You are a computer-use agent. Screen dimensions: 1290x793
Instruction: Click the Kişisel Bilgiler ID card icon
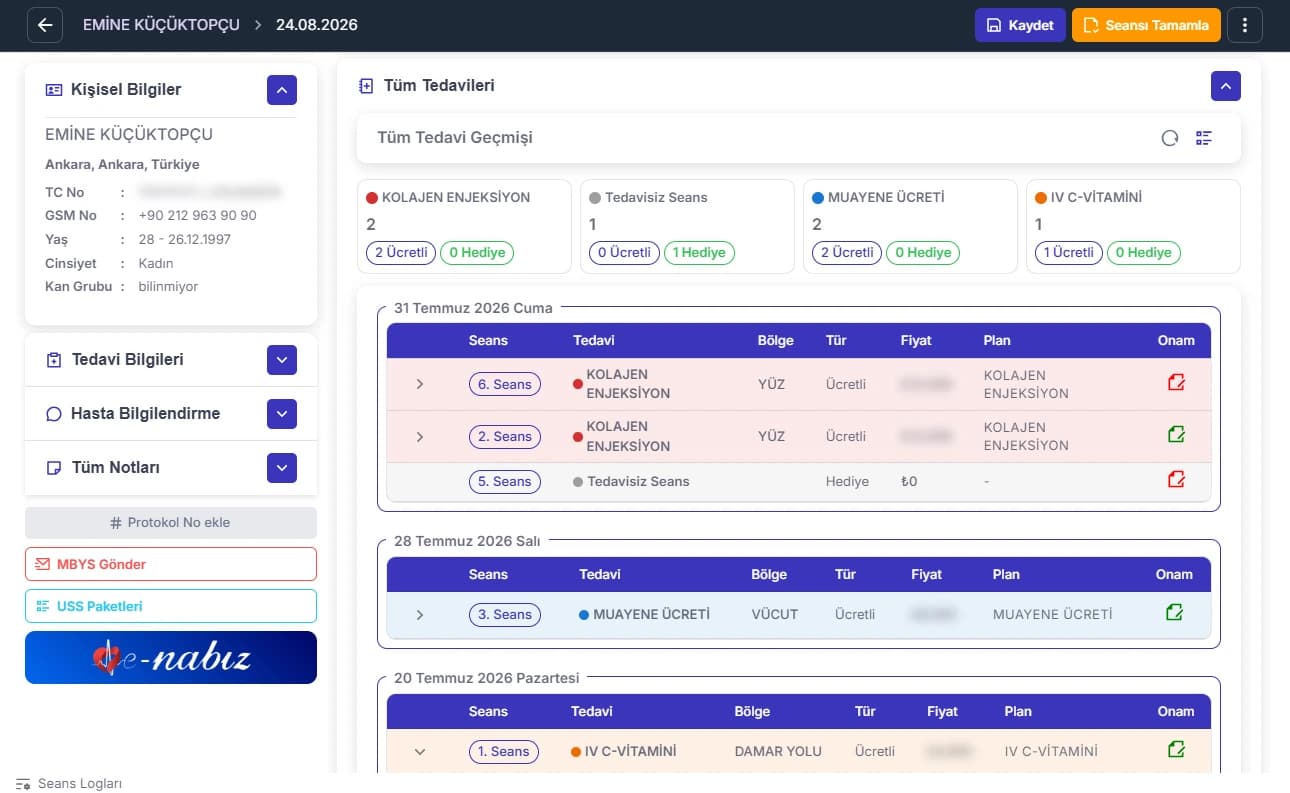coord(54,90)
